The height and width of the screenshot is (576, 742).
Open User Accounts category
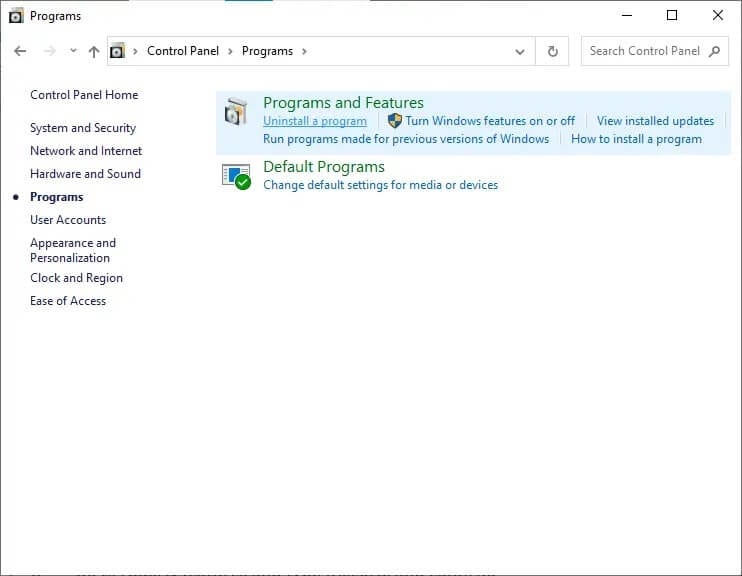pyautogui.click(x=68, y=220)
